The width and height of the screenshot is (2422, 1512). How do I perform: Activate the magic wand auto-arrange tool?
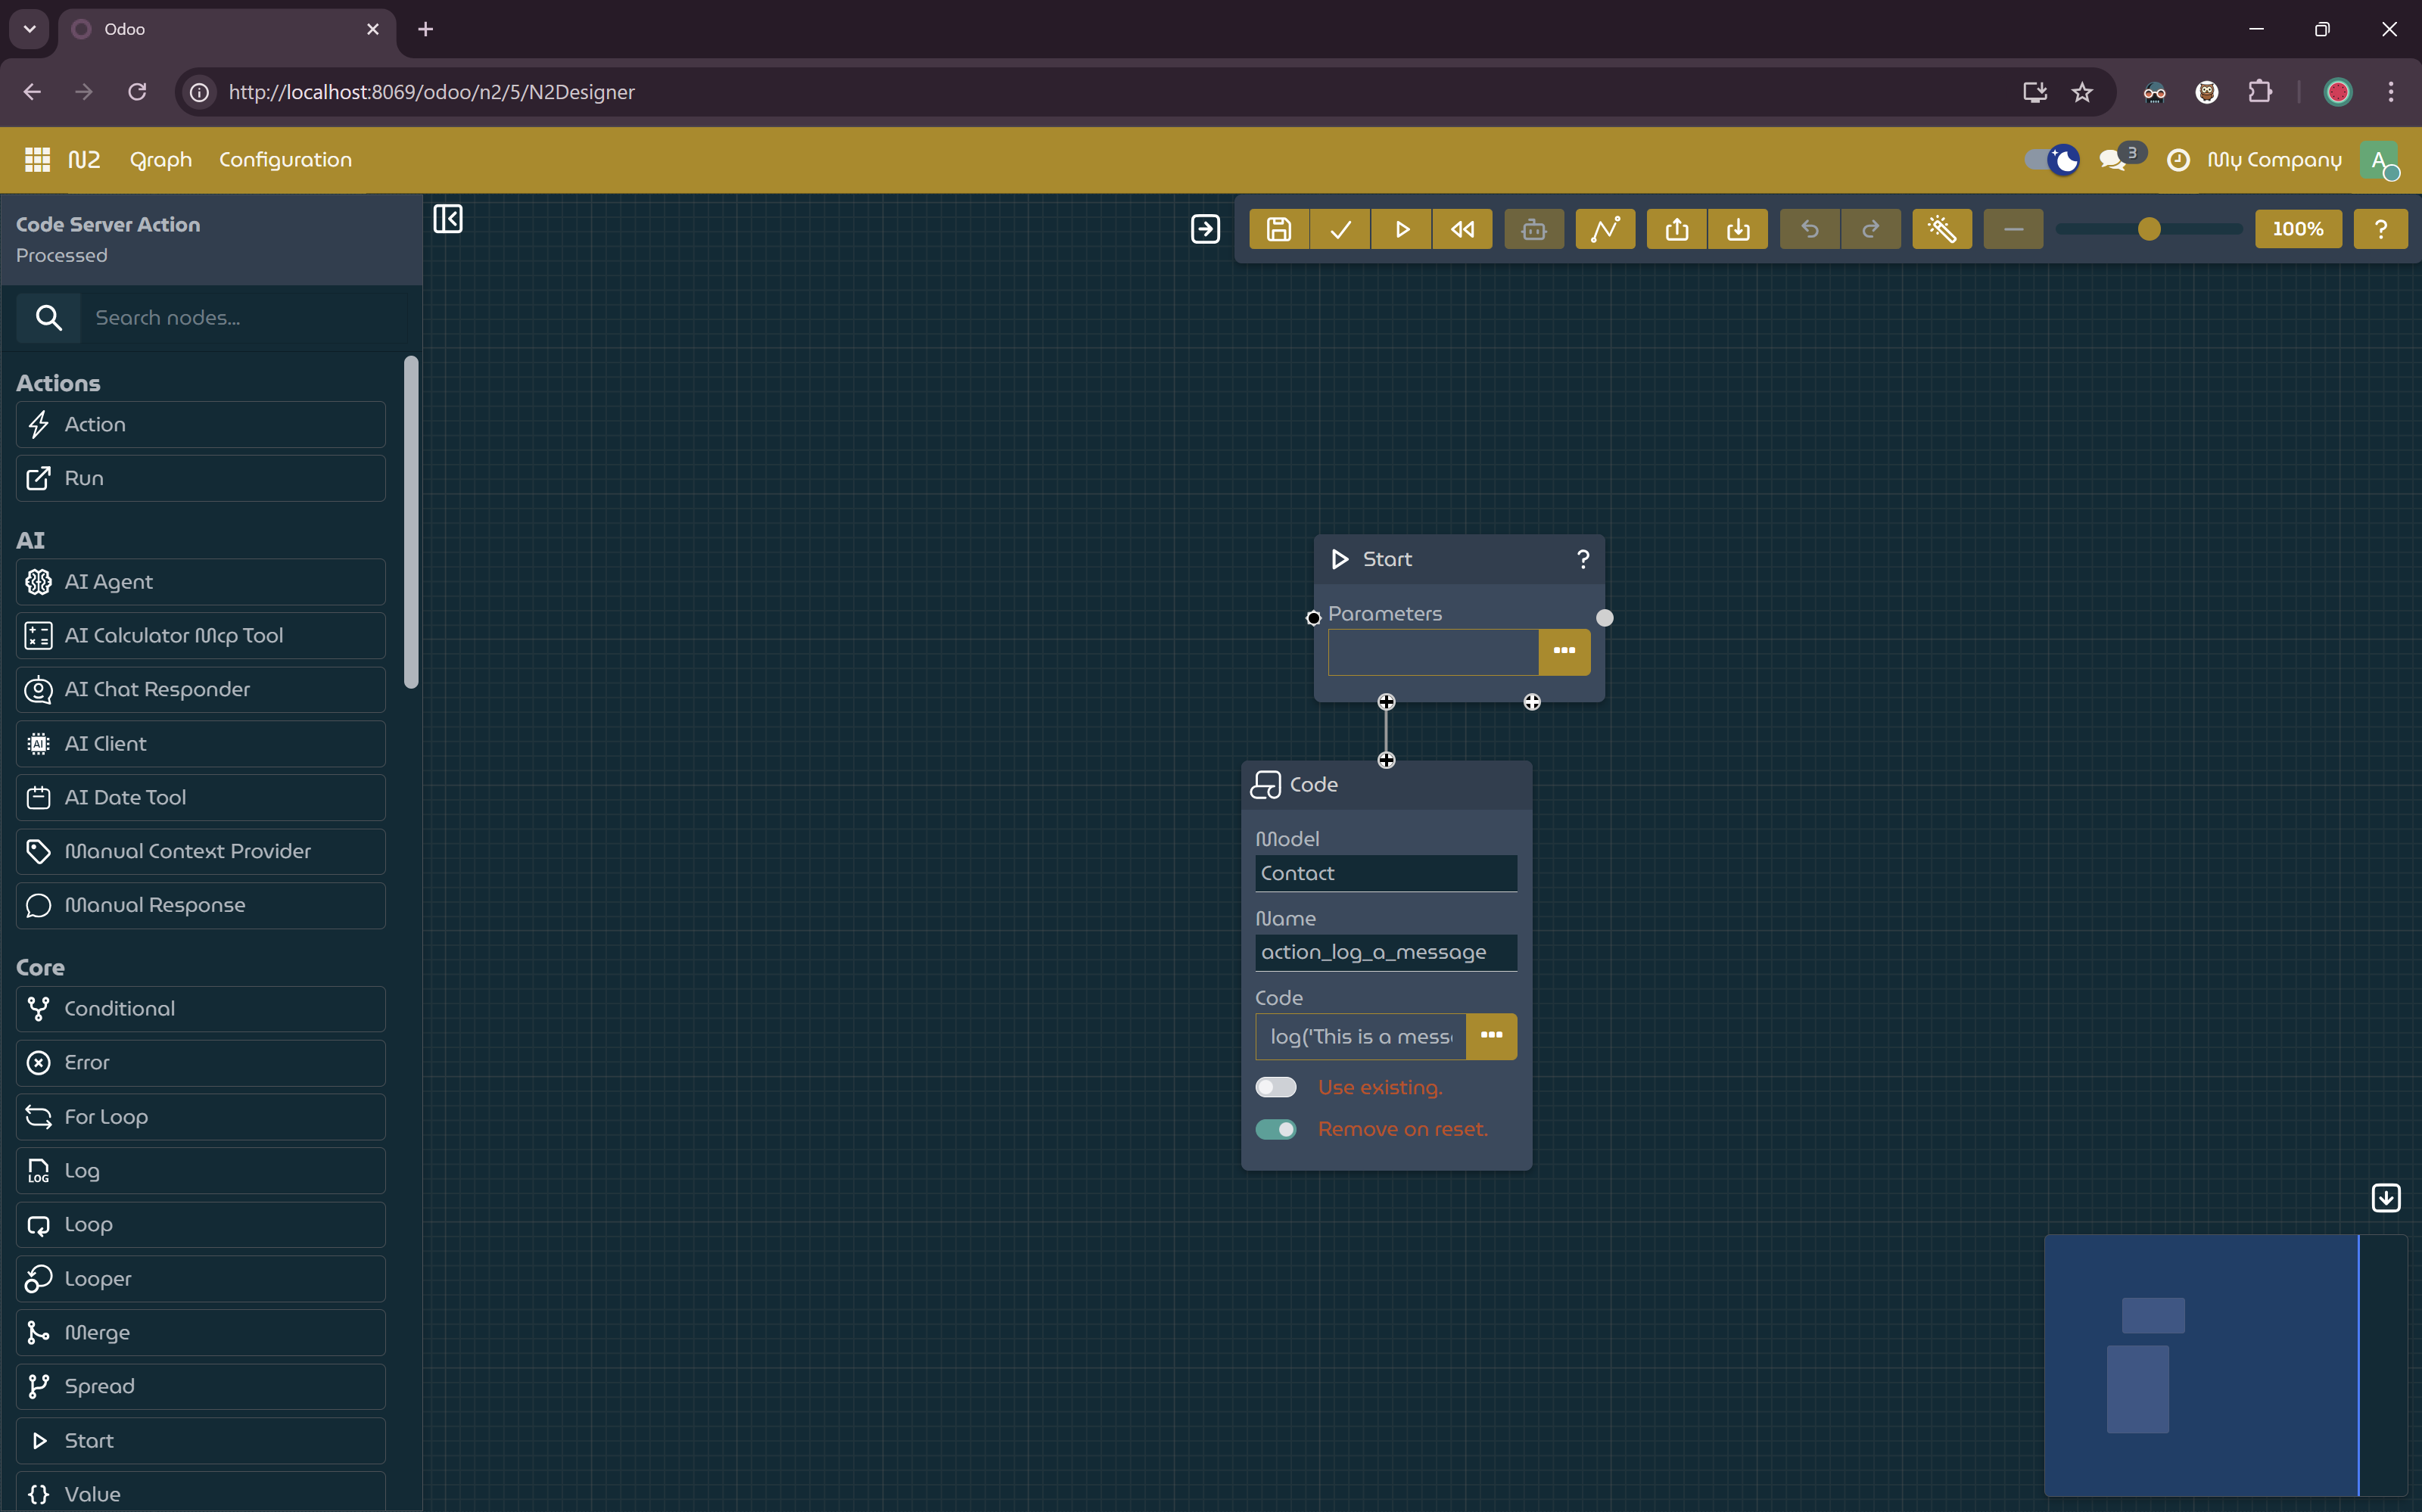pyautogui.click(x=1941, y=229)
